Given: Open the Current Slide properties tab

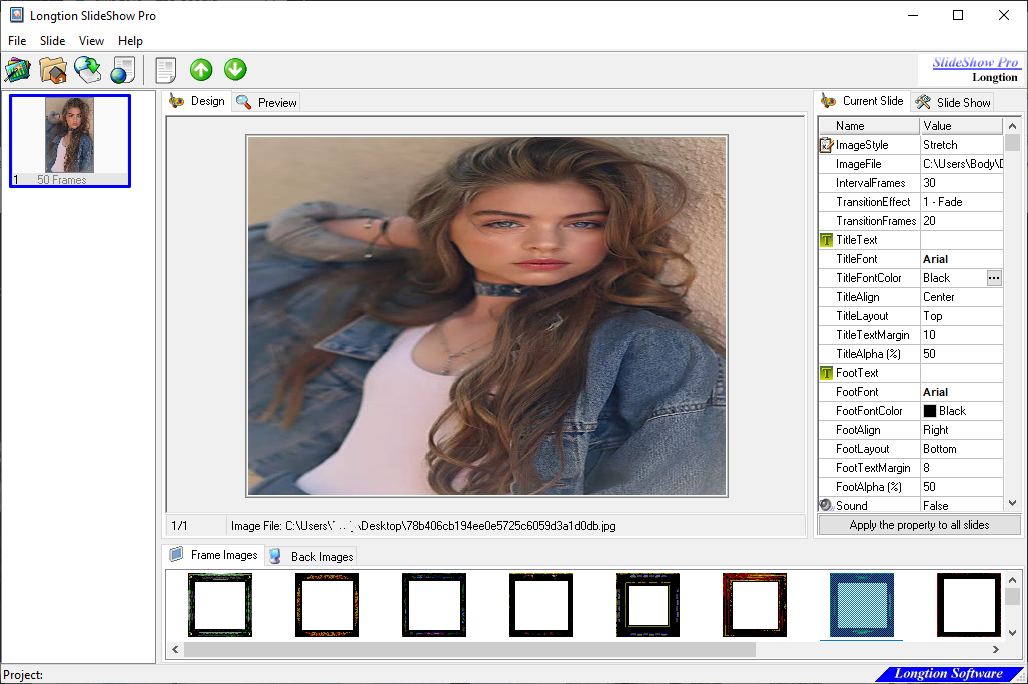Looking at the screenshot, I should click(863, 101).
